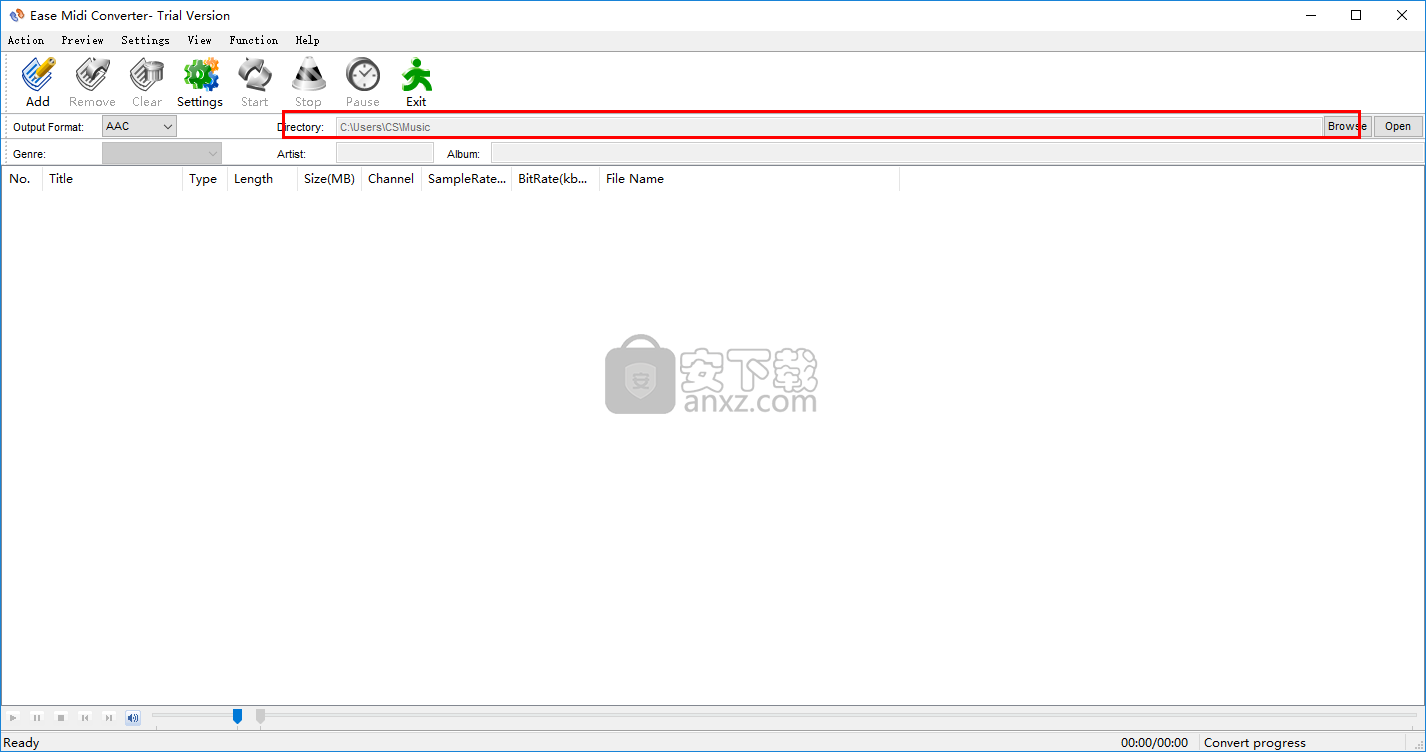Minimize the Ease Midi Converter window
The width and height of the screenshot is (1426, 752).
coord(1310,15)
